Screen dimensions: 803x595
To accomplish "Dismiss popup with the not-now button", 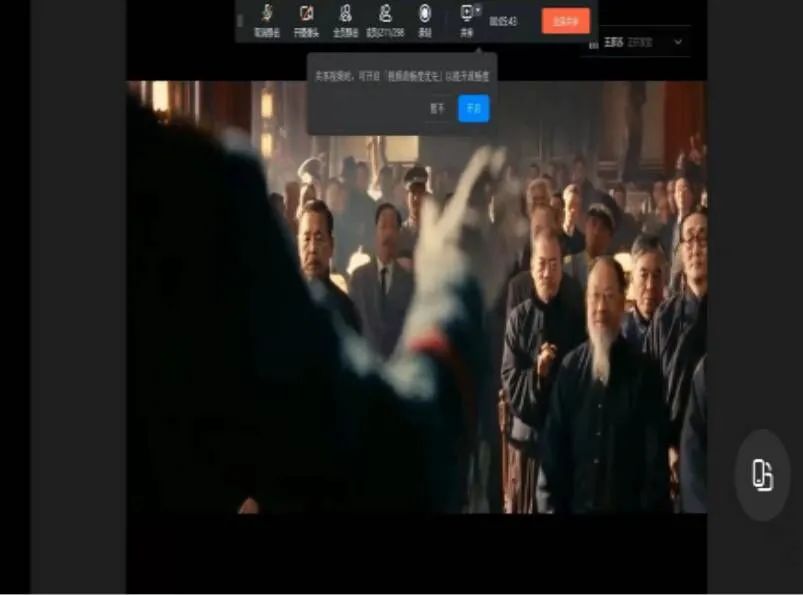I will pyautogui.click(x=437, y=109).
